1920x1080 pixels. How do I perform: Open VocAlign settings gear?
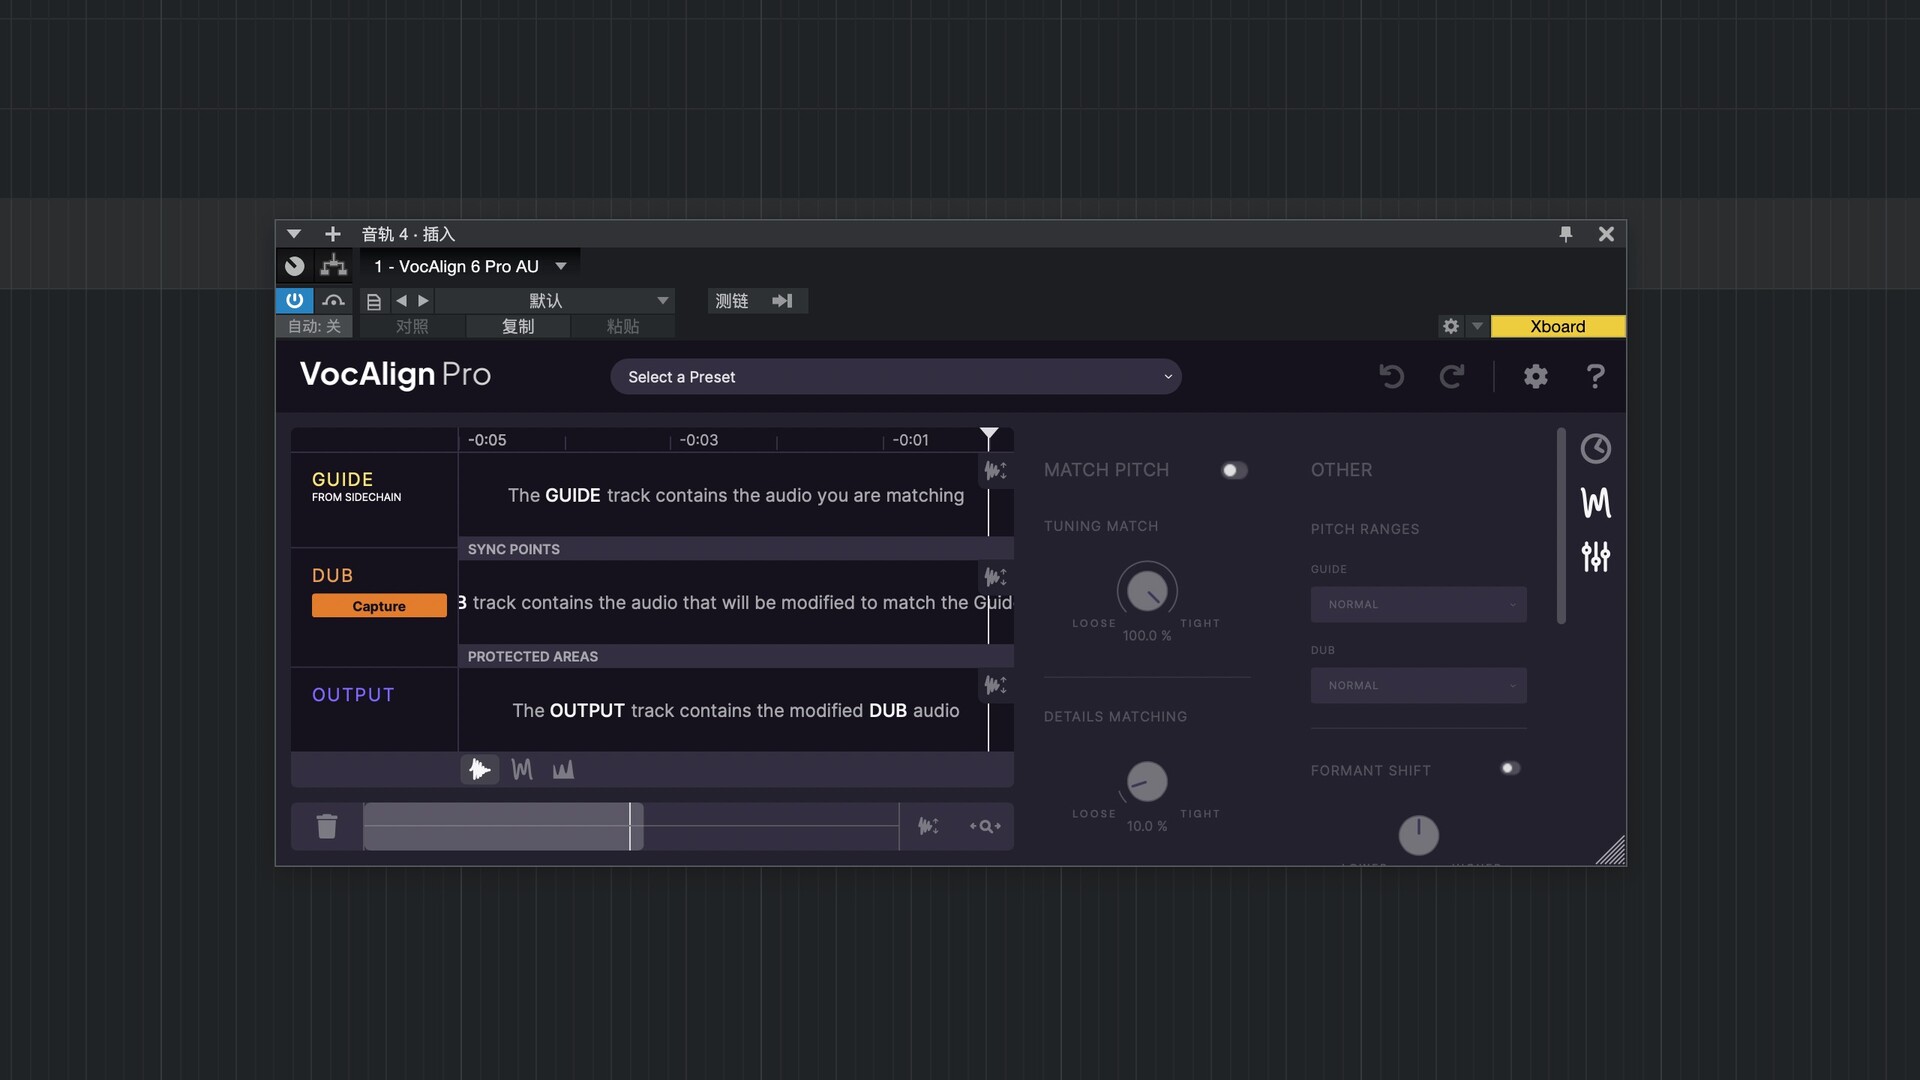pos(1535,376)
